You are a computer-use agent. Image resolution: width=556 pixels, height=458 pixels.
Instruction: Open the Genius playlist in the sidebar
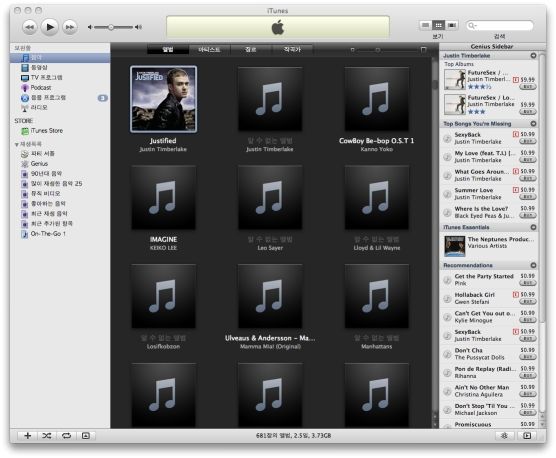[x=34, y=164]
